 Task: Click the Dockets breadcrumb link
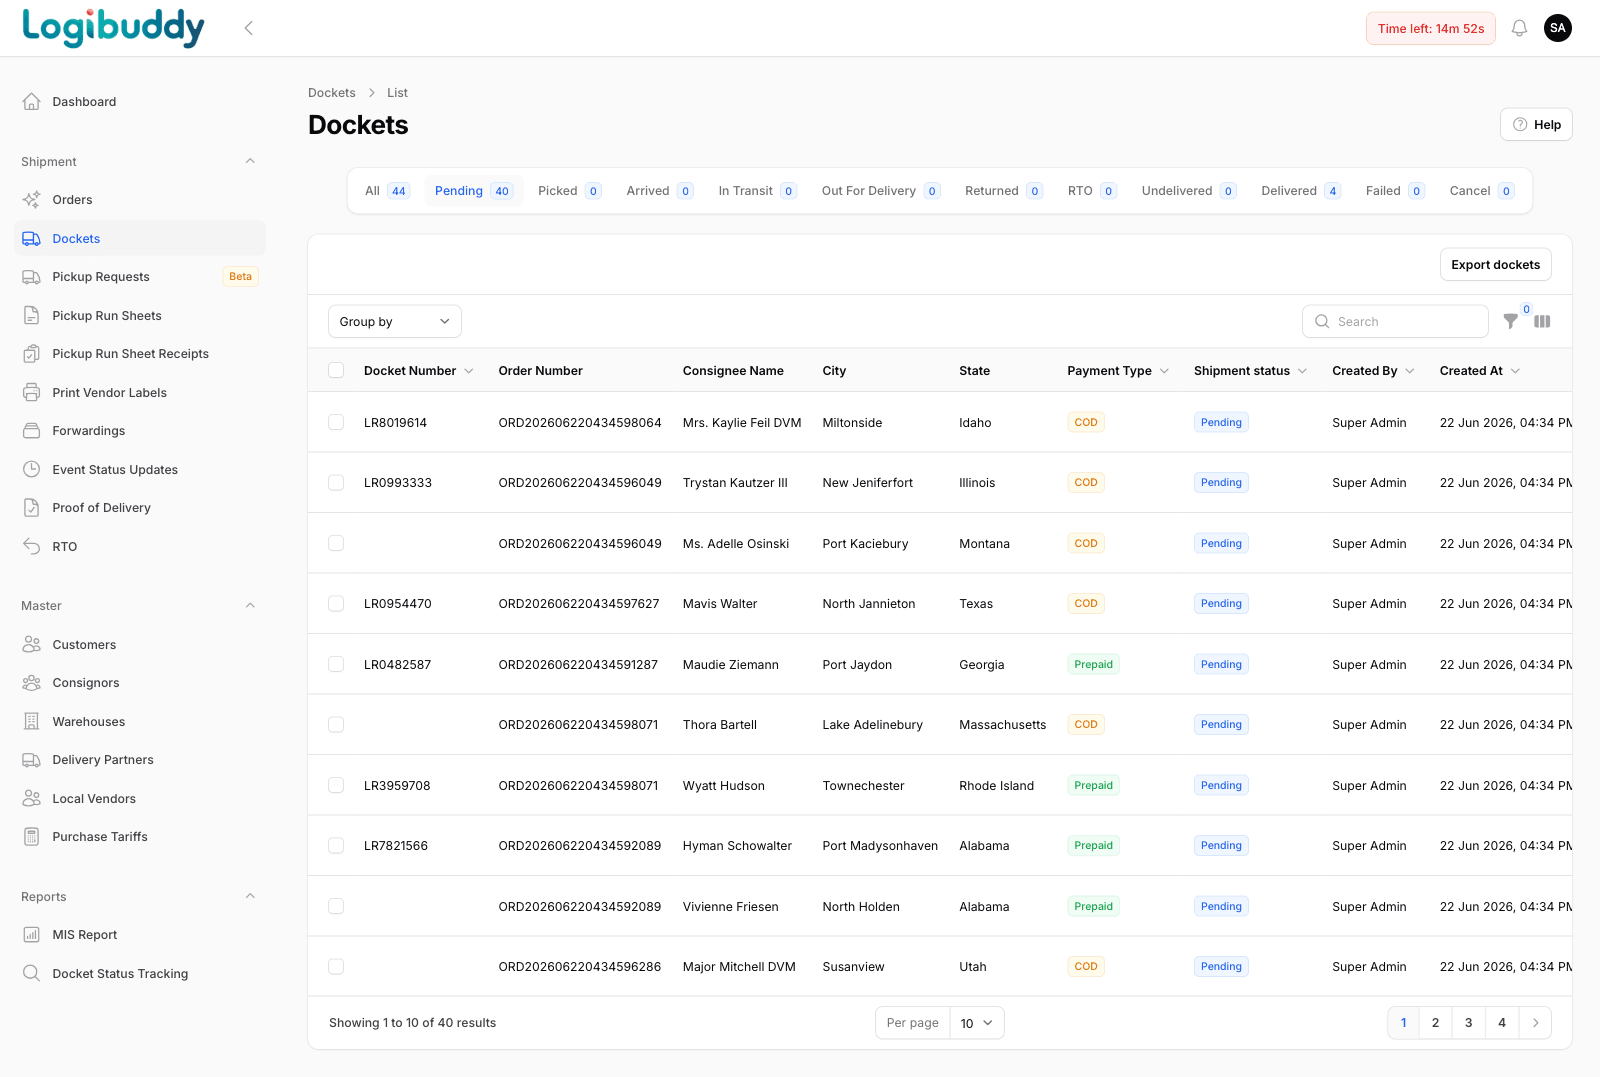coord(332,92)
